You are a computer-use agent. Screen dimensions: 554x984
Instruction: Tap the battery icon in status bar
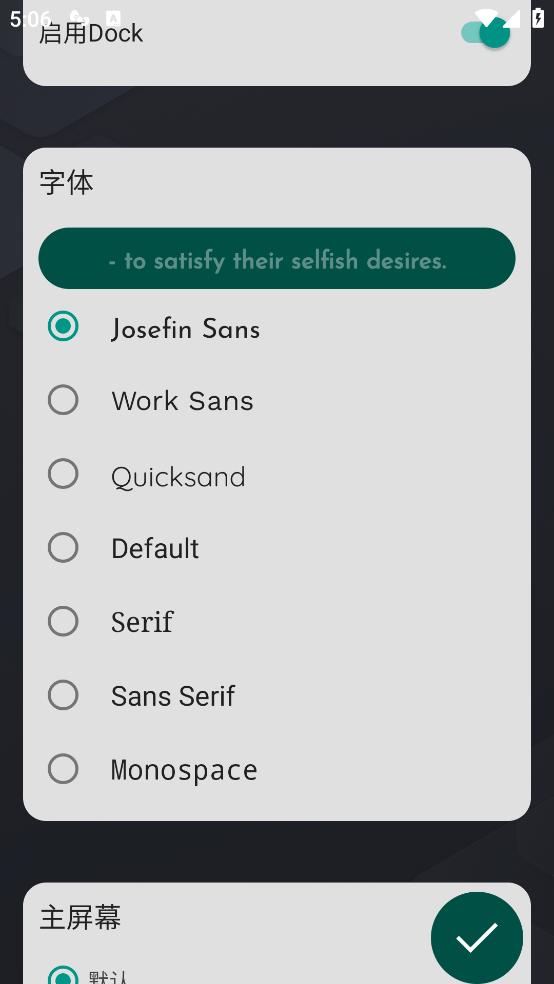click(x=538, y=18)
